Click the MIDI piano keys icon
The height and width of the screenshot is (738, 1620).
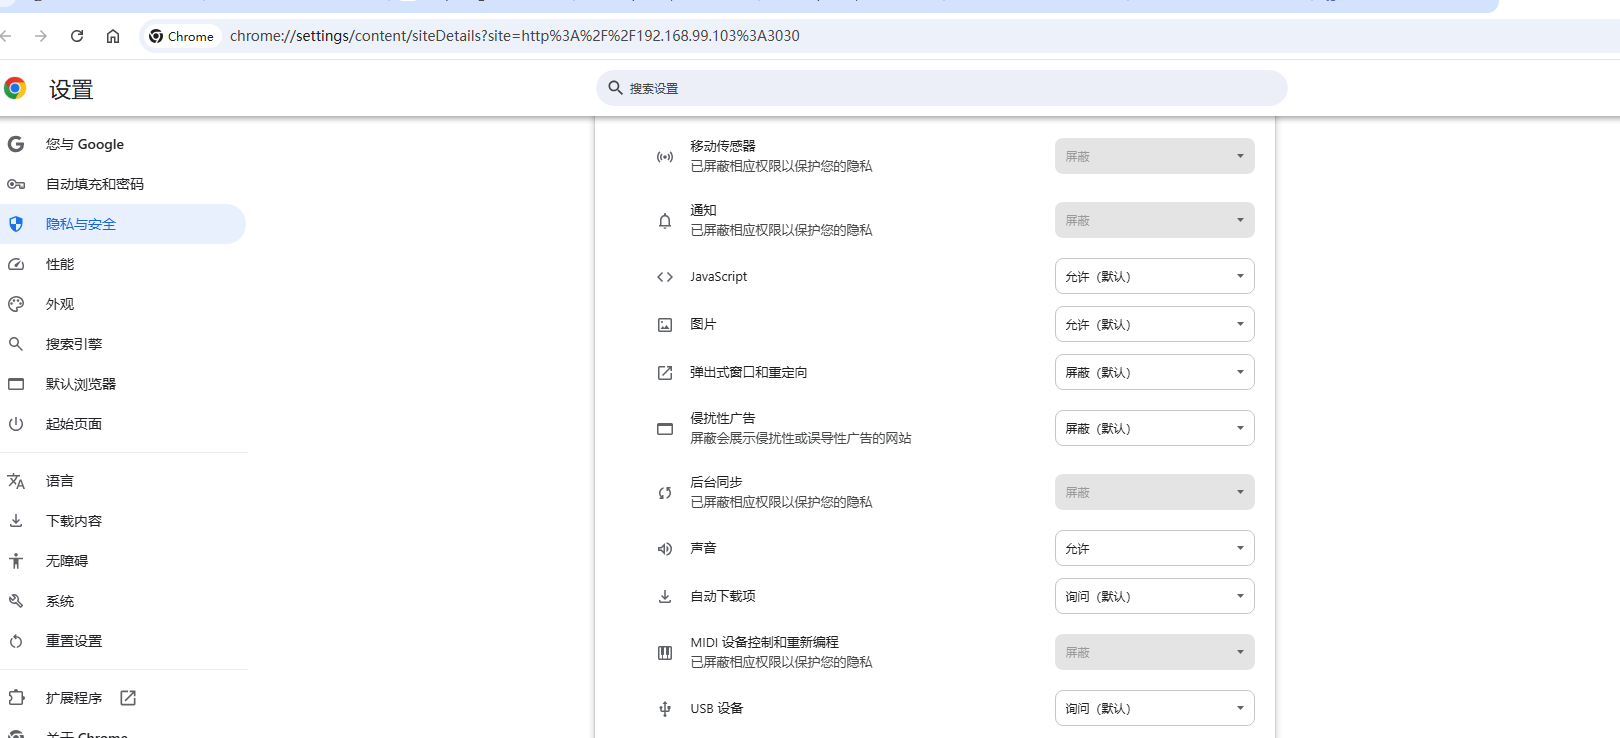point(665,653)
